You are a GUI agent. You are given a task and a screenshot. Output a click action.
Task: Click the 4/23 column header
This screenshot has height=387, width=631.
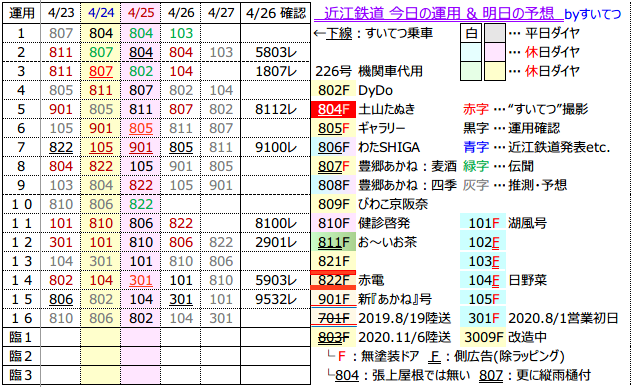coord(61,13)
